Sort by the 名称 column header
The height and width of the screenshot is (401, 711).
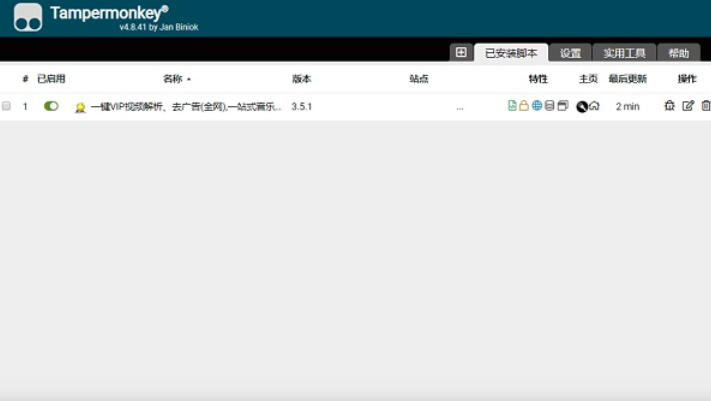173,79
